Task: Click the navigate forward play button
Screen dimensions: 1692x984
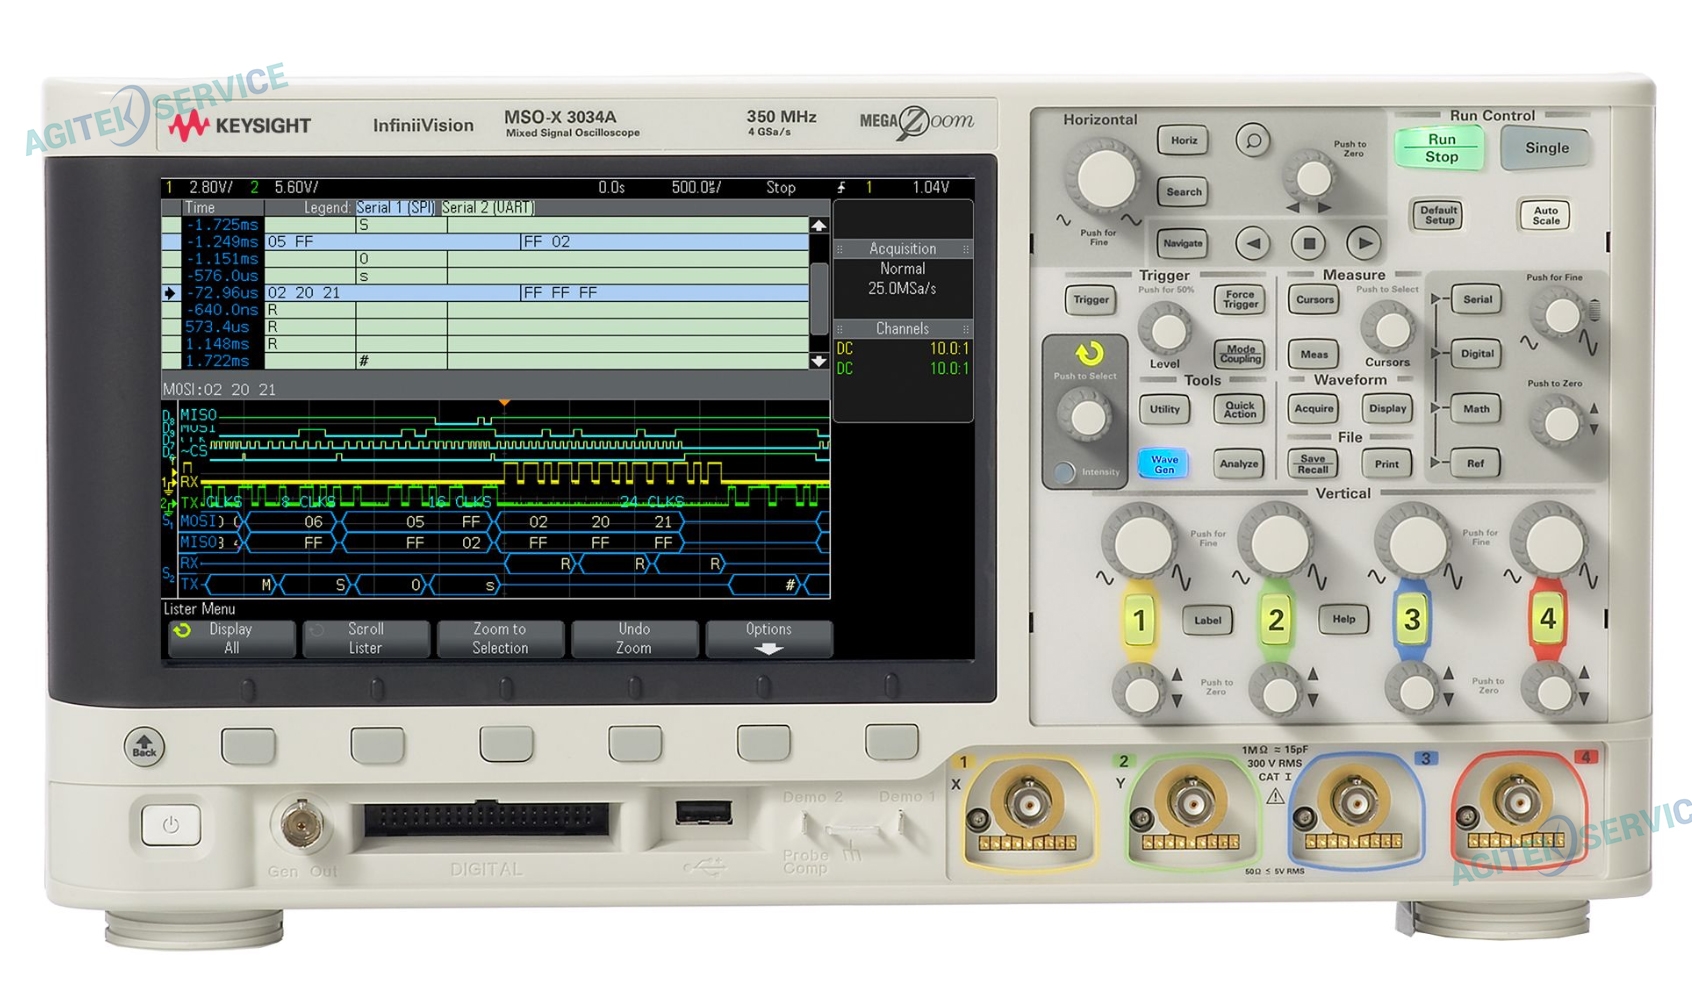Action: pos(1364,243)
